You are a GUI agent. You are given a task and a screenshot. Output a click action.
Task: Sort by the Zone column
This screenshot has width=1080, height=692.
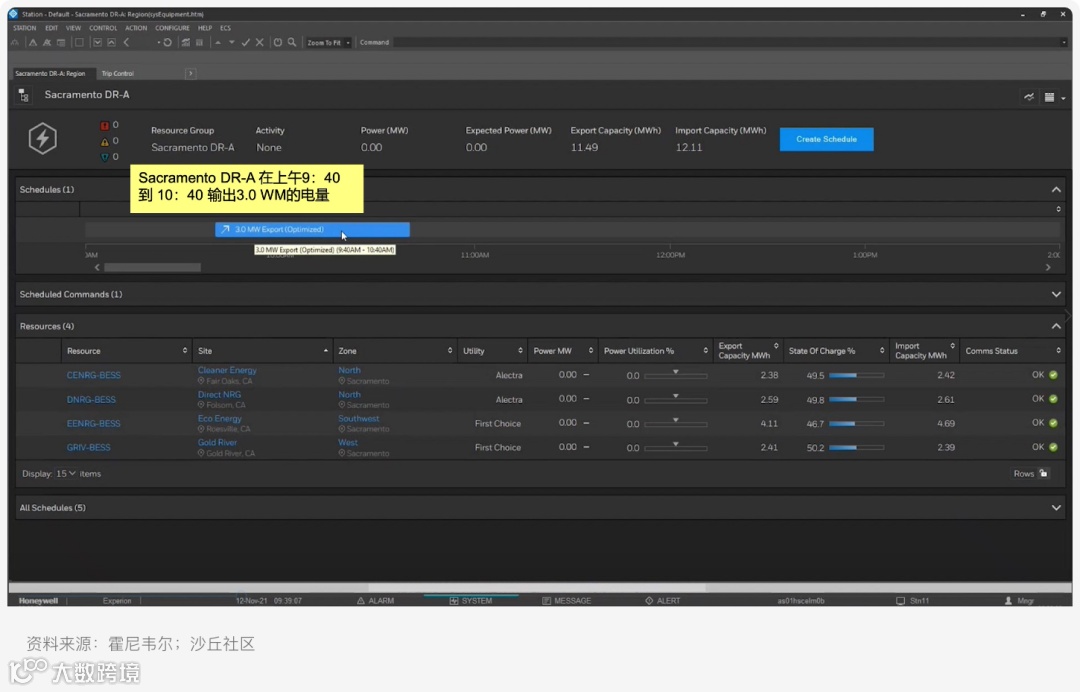click(395, 351)
